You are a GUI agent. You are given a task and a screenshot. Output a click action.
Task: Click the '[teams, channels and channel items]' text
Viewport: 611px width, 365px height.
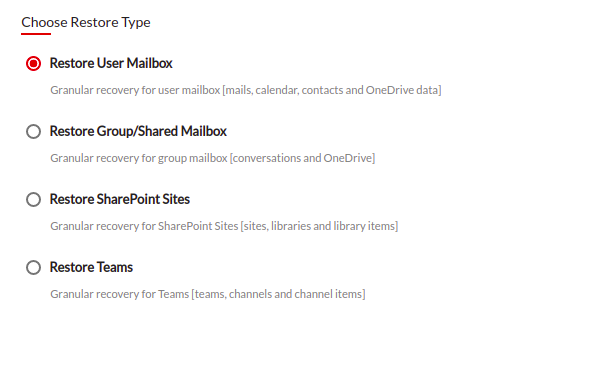tap(278, 294)
